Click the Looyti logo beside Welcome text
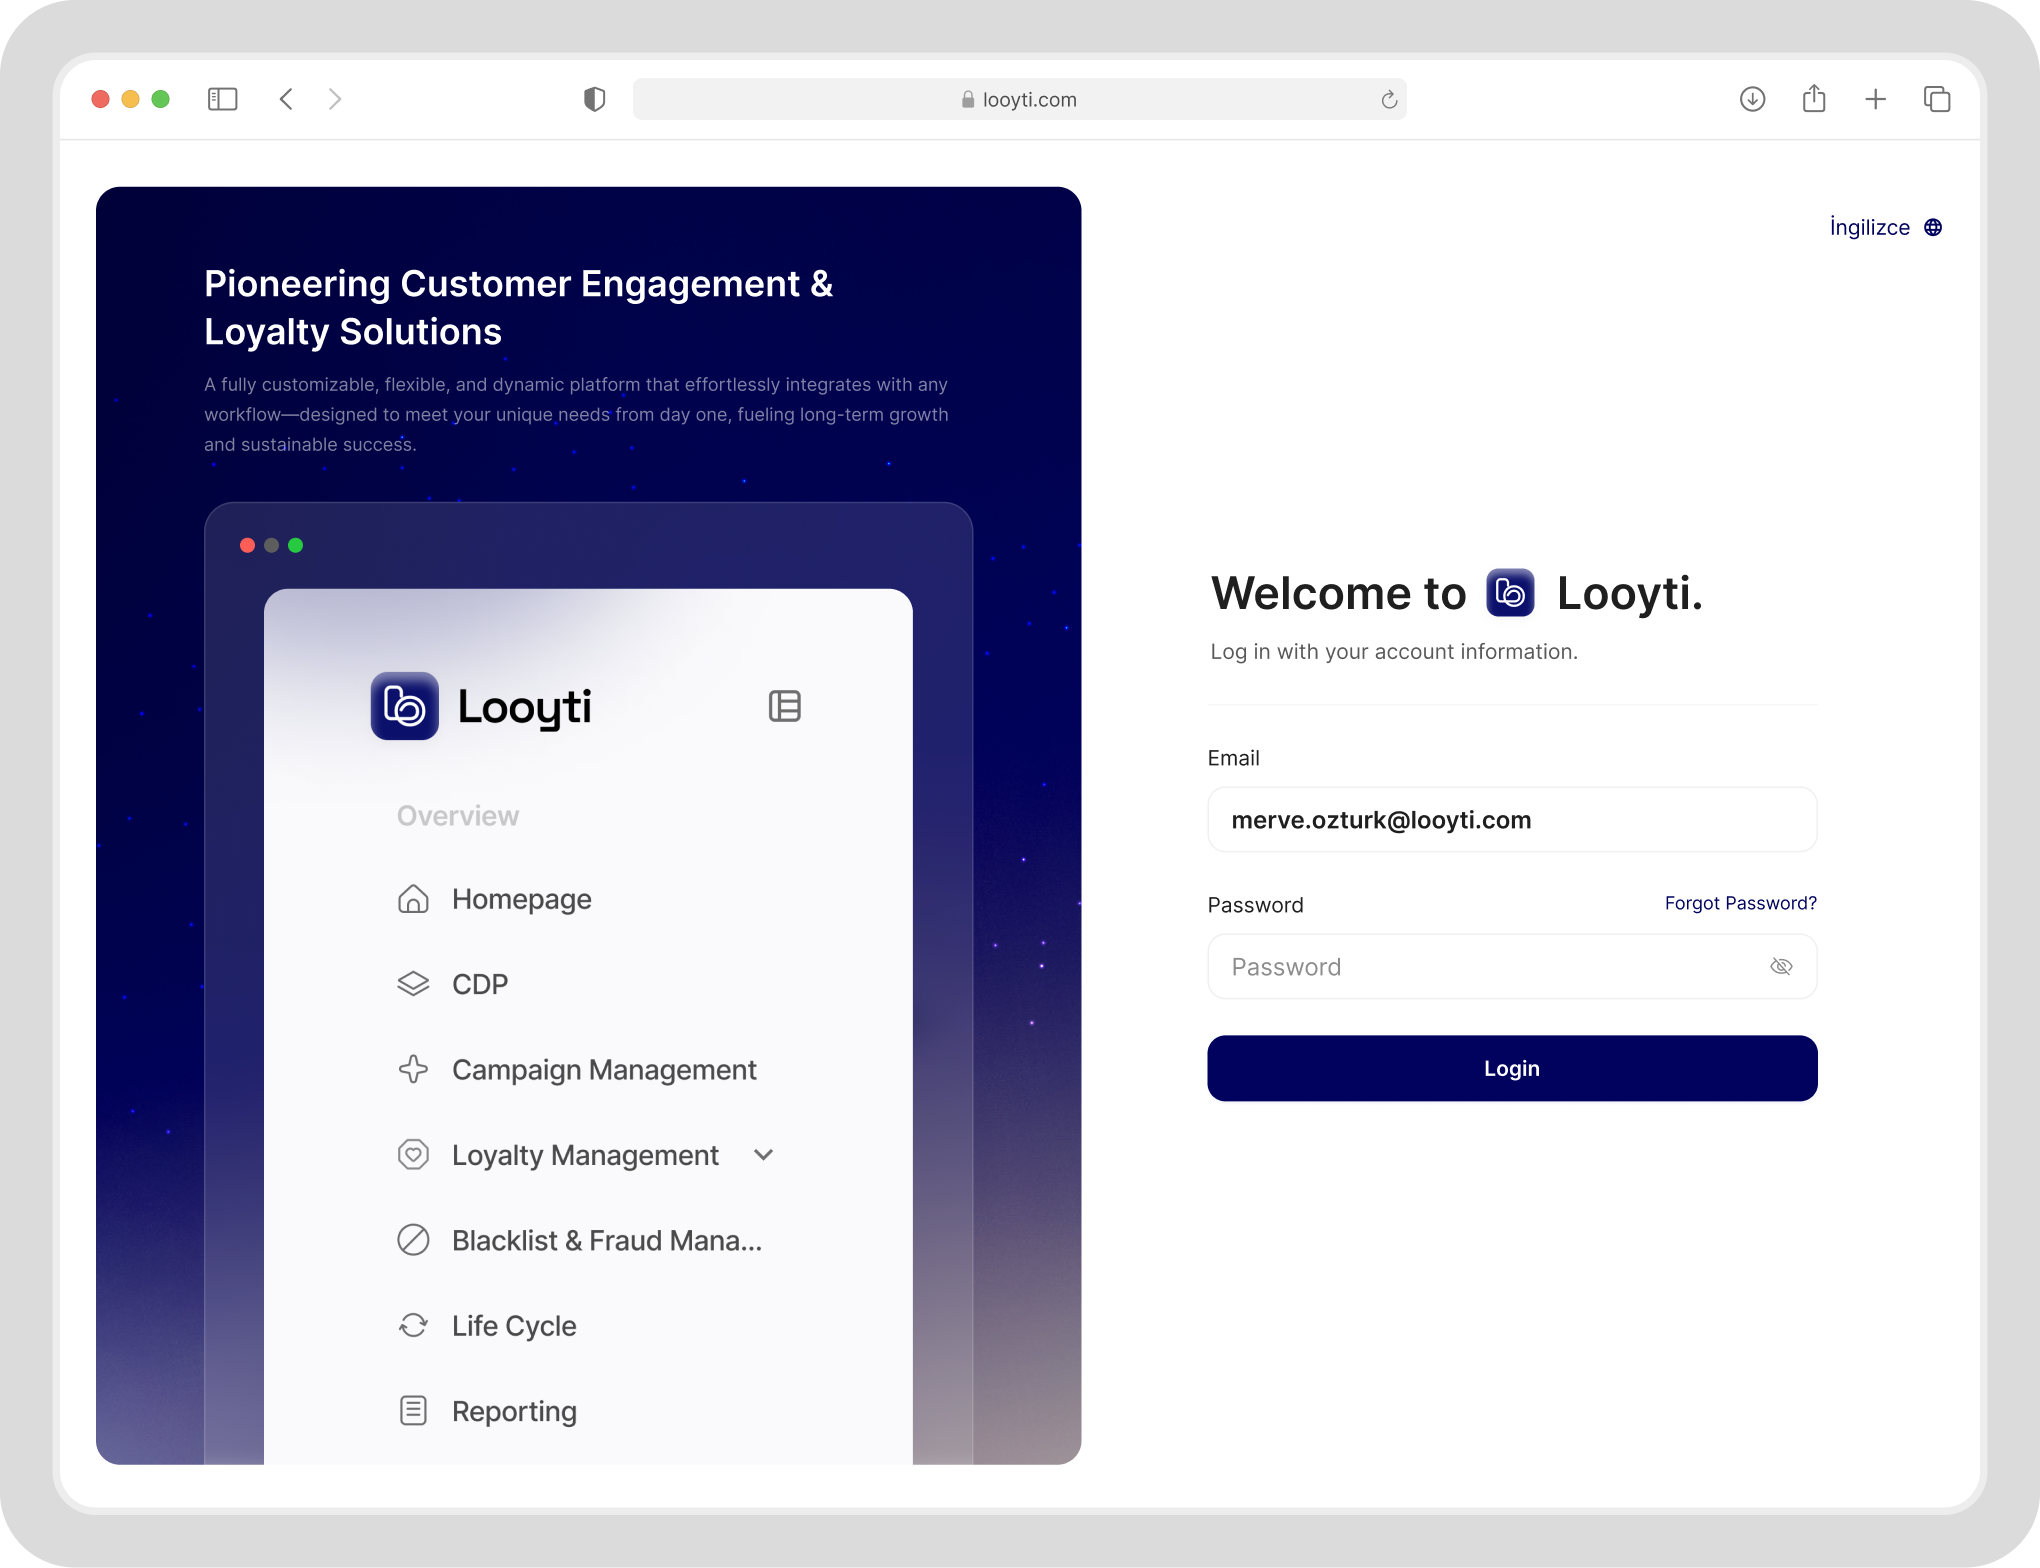Viewport: 2040px width, 1568px height. pyautogui.click(x=1510, y=593)
